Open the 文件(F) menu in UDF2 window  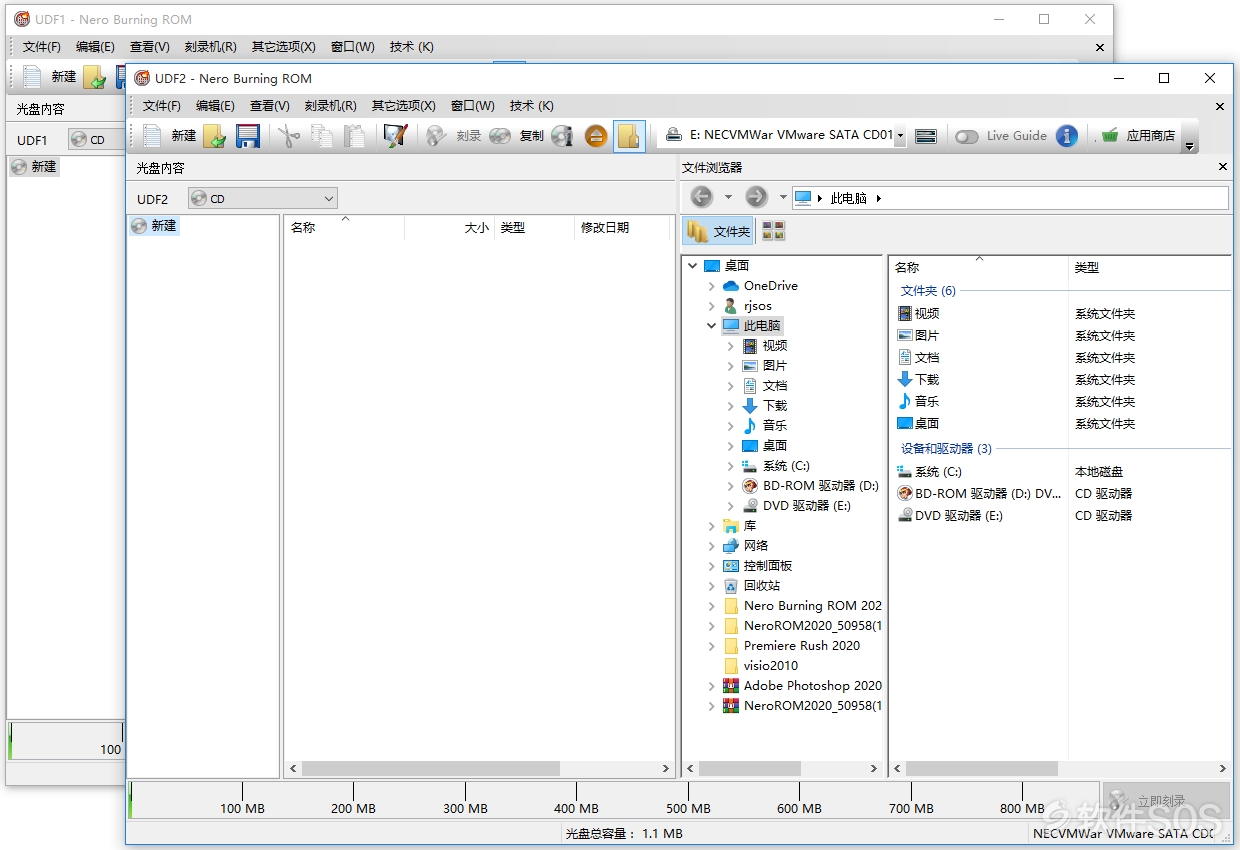point(162,106)
